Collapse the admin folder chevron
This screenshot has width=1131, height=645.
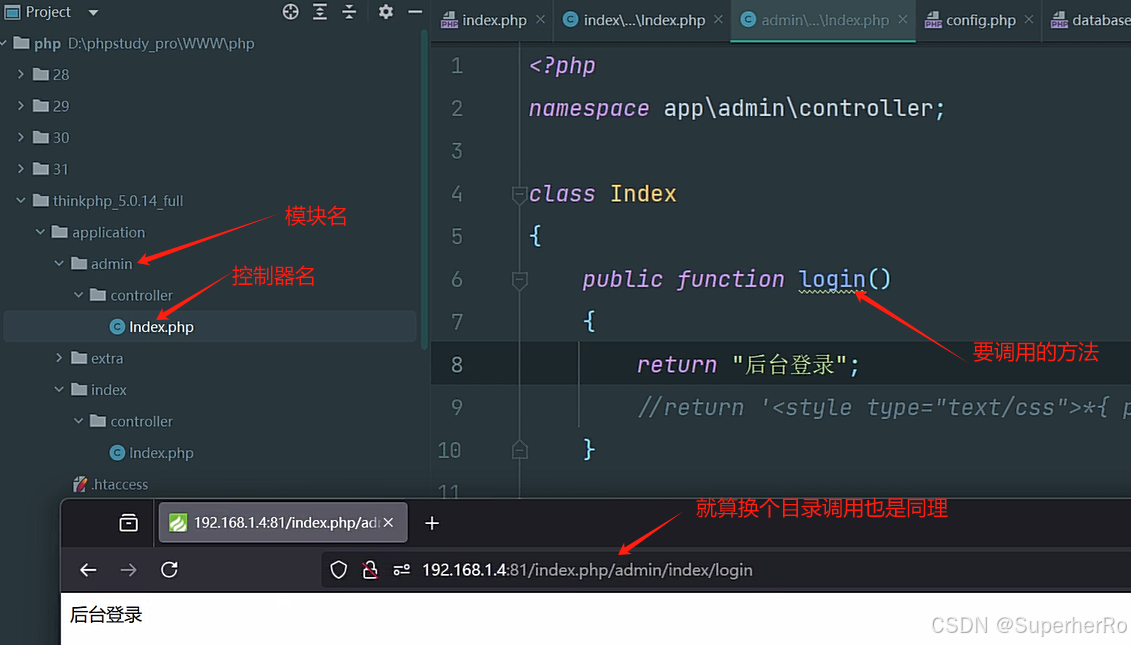point(59,263)
